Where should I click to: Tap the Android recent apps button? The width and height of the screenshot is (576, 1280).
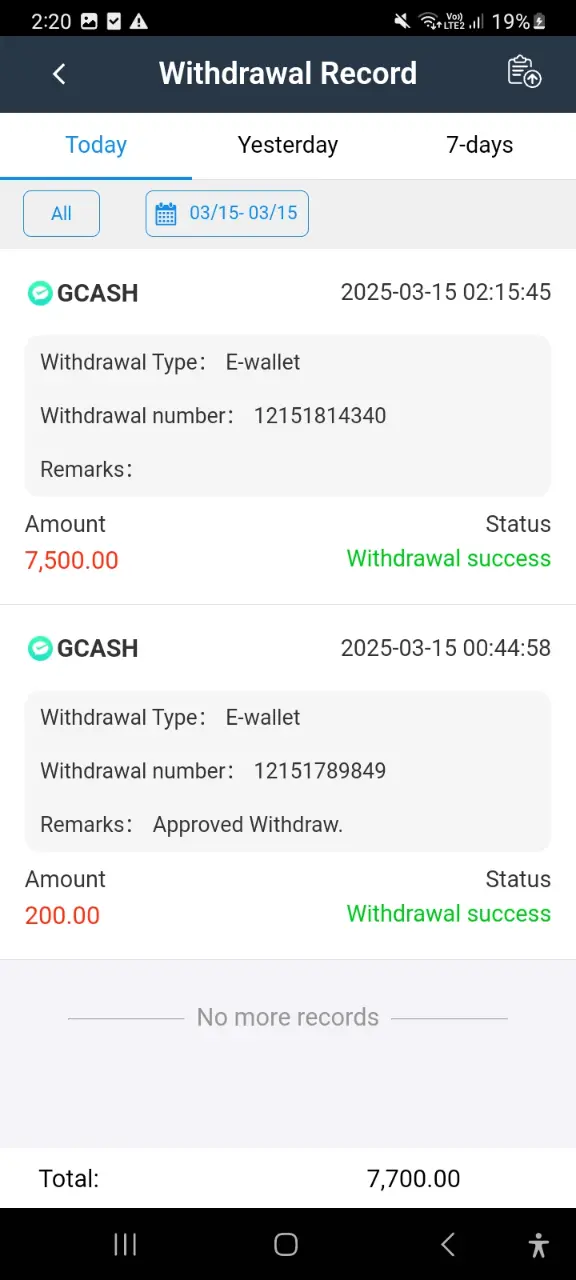(x=125, y=1244)
